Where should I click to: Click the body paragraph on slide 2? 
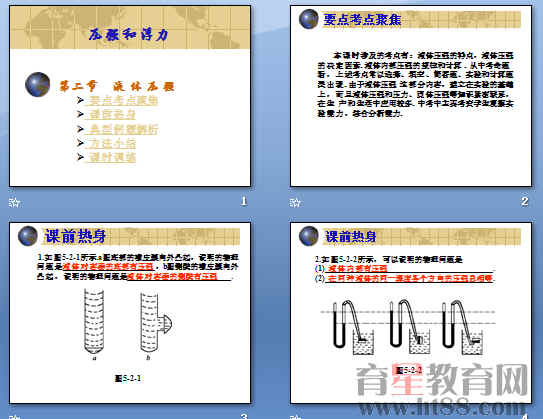tap(416, 84)
